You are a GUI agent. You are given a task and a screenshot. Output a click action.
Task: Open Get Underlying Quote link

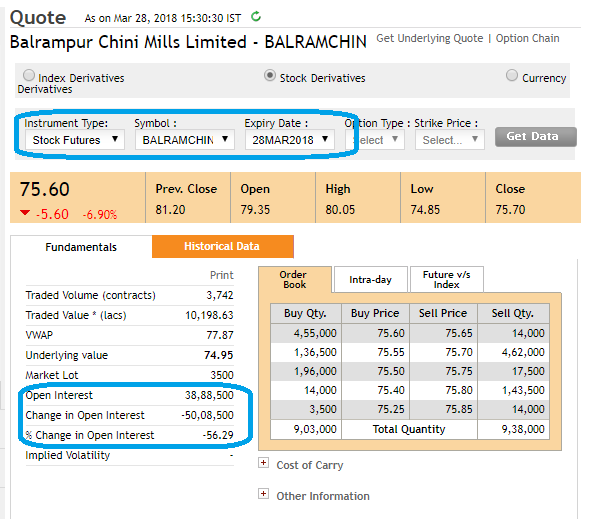click(429, 38)
